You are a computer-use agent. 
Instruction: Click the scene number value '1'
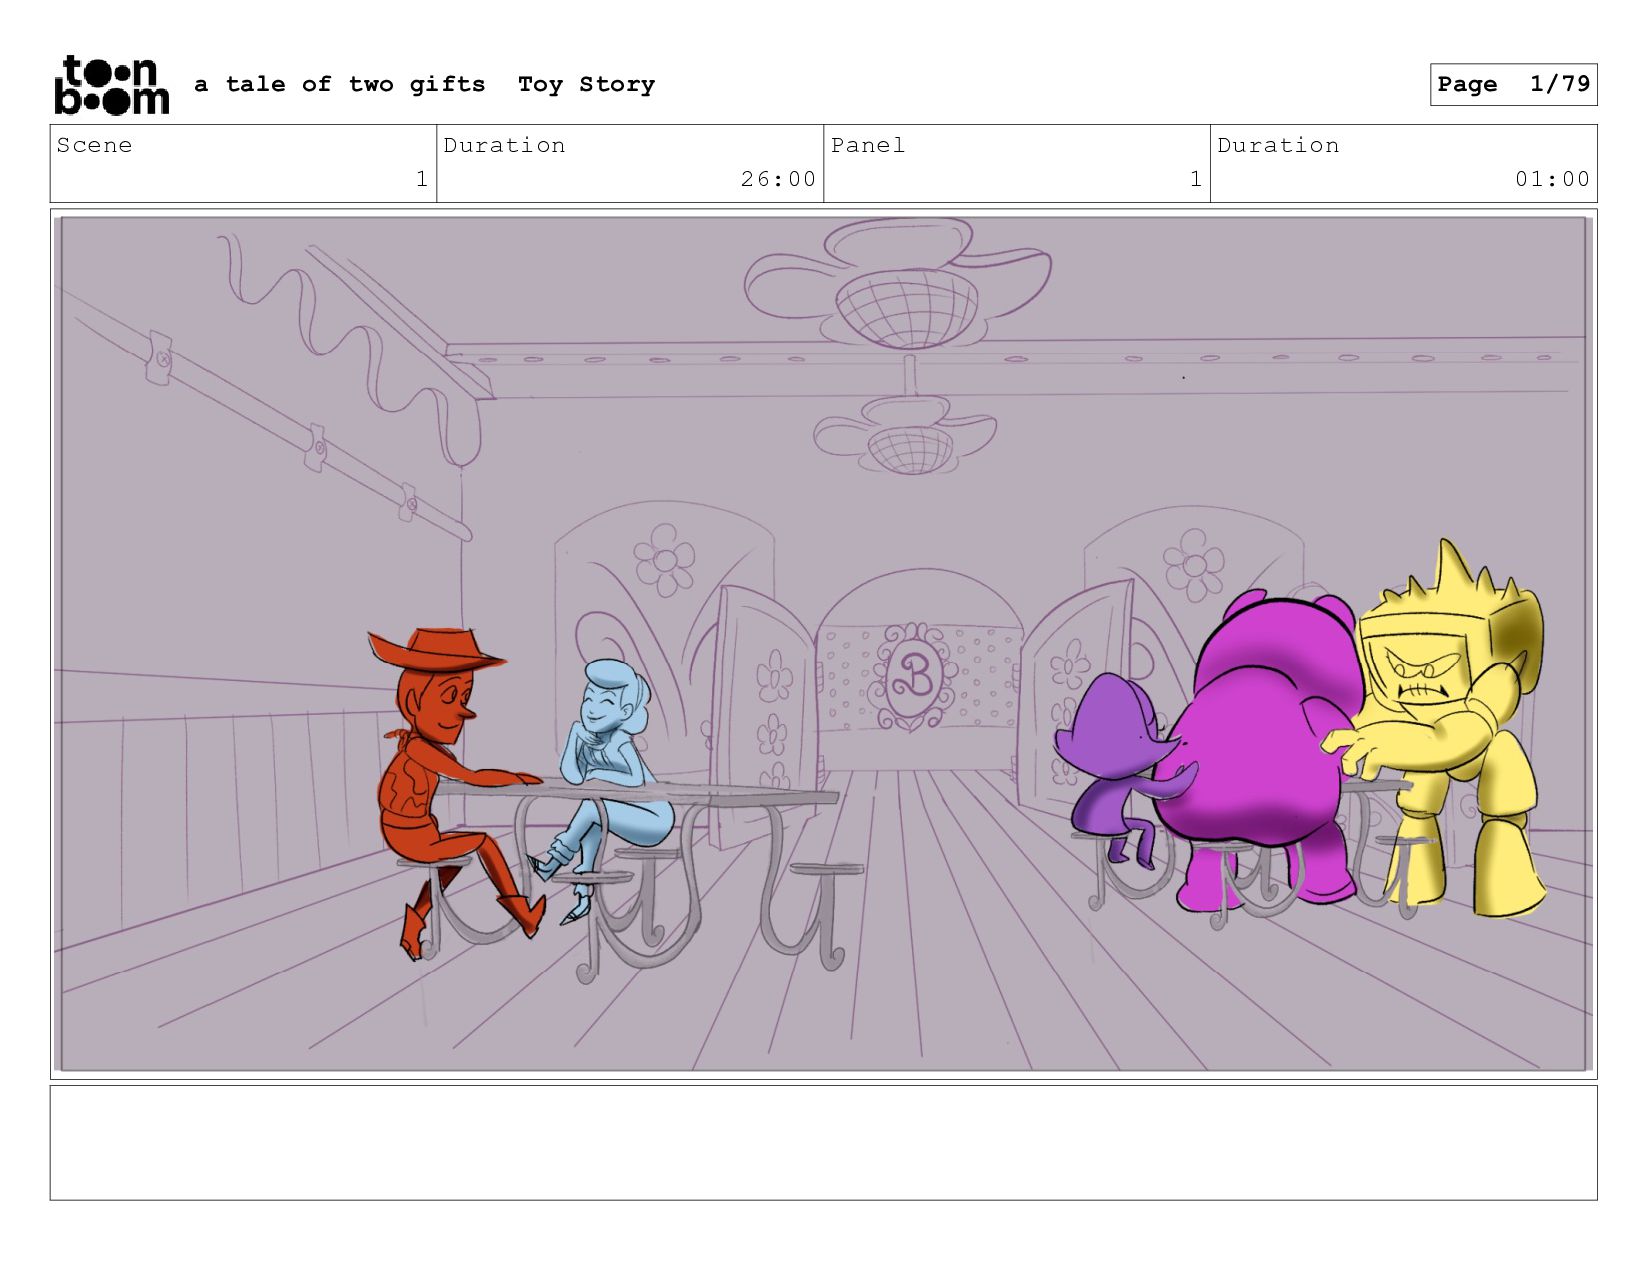point(422,179)
